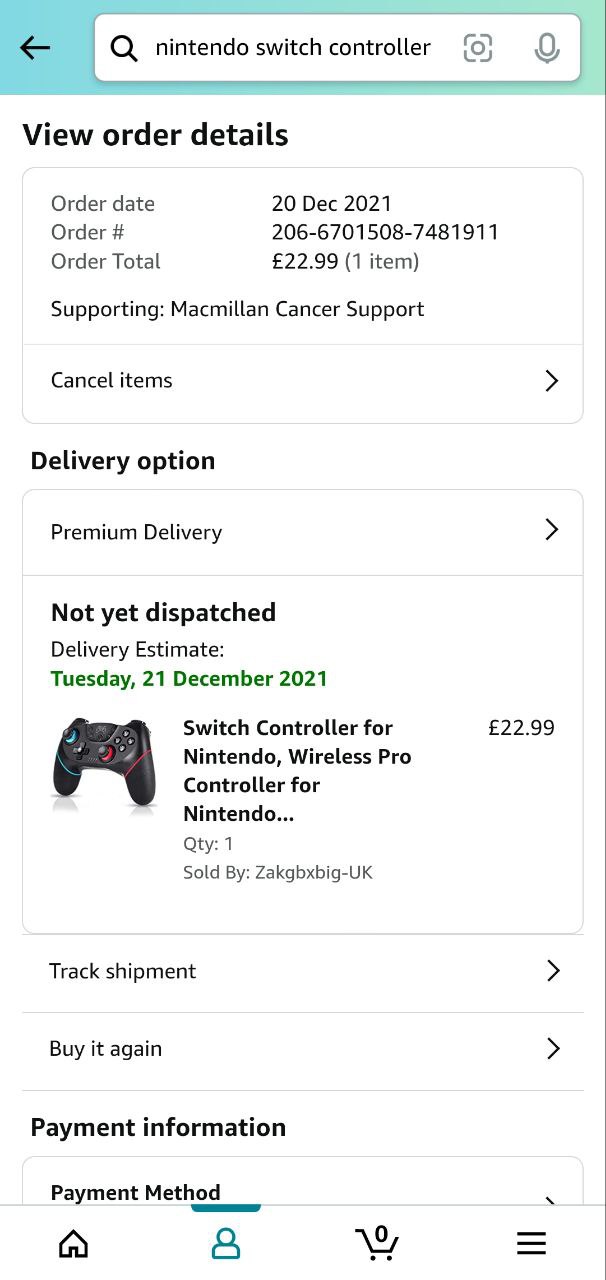Tap the search magnifier icon
The height and width of the screenshot is (1280, 606).
124,48
